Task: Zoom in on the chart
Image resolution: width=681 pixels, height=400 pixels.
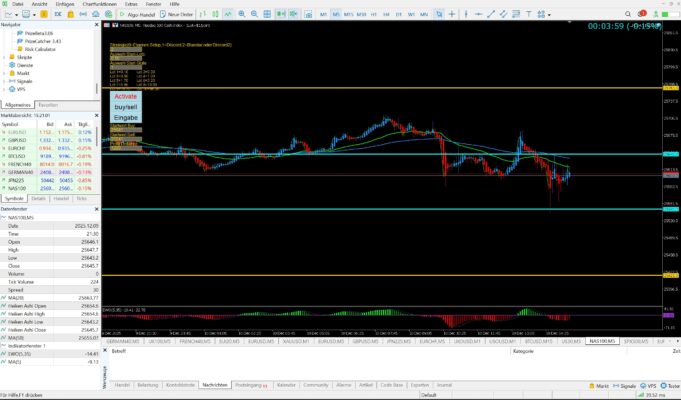Action: [x=241, y=14]
